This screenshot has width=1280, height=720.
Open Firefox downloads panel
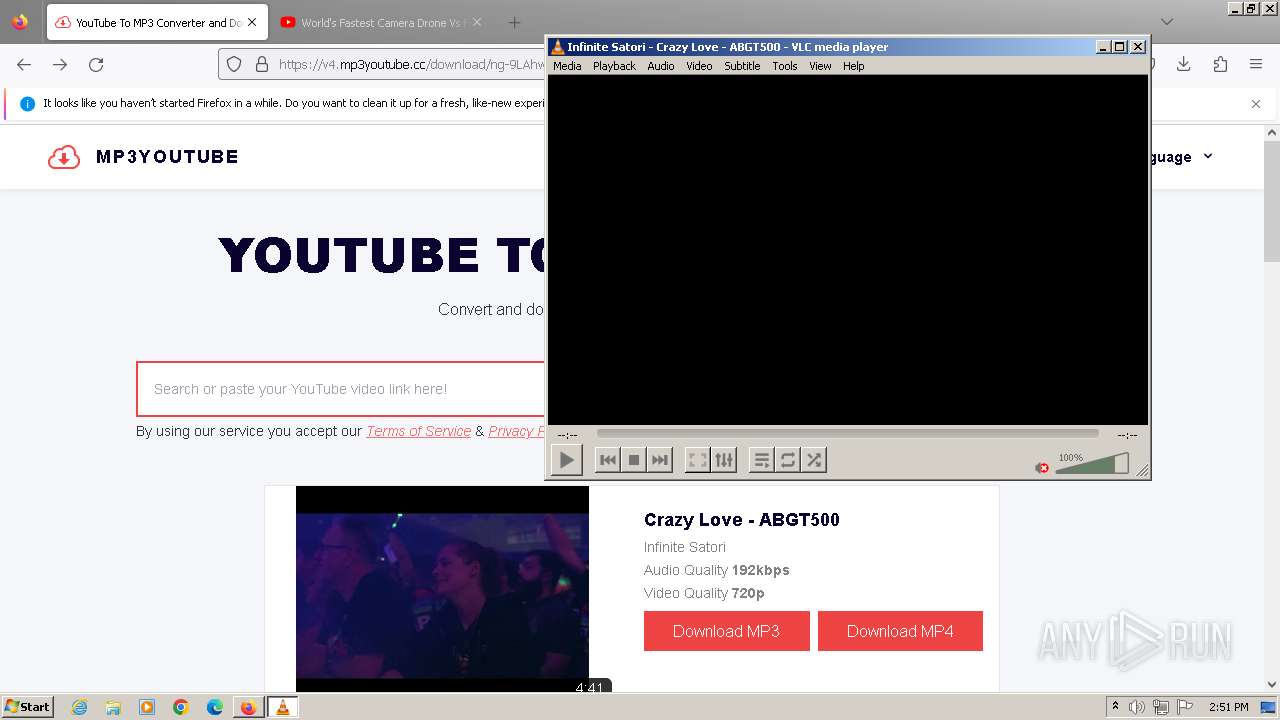pos(1183,64)
